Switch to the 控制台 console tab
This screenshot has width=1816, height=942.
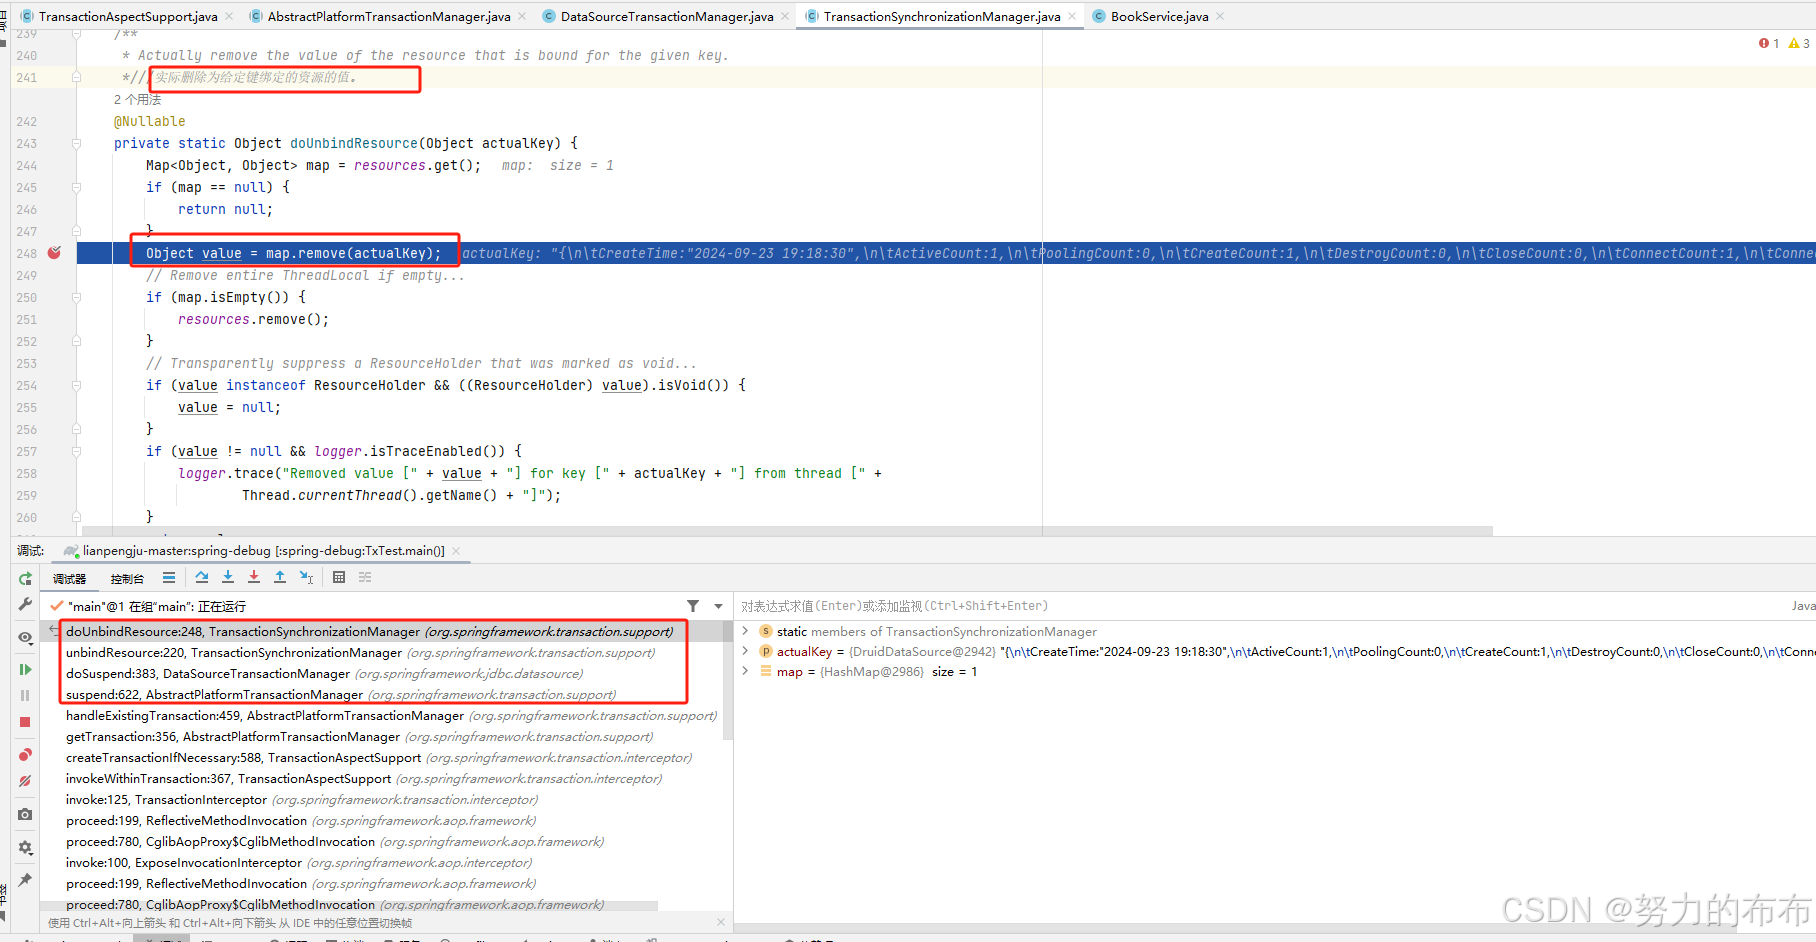[x=127, y=579]
